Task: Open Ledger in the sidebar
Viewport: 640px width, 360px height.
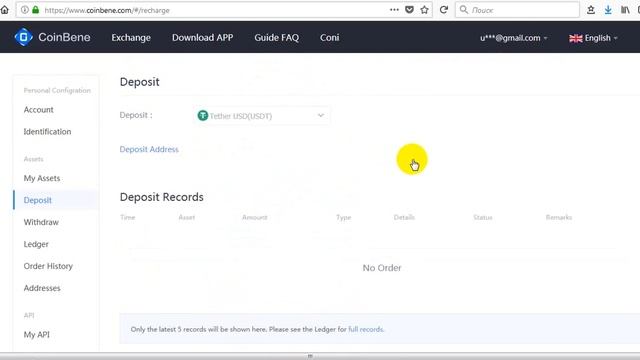Action: pos(36,244)
